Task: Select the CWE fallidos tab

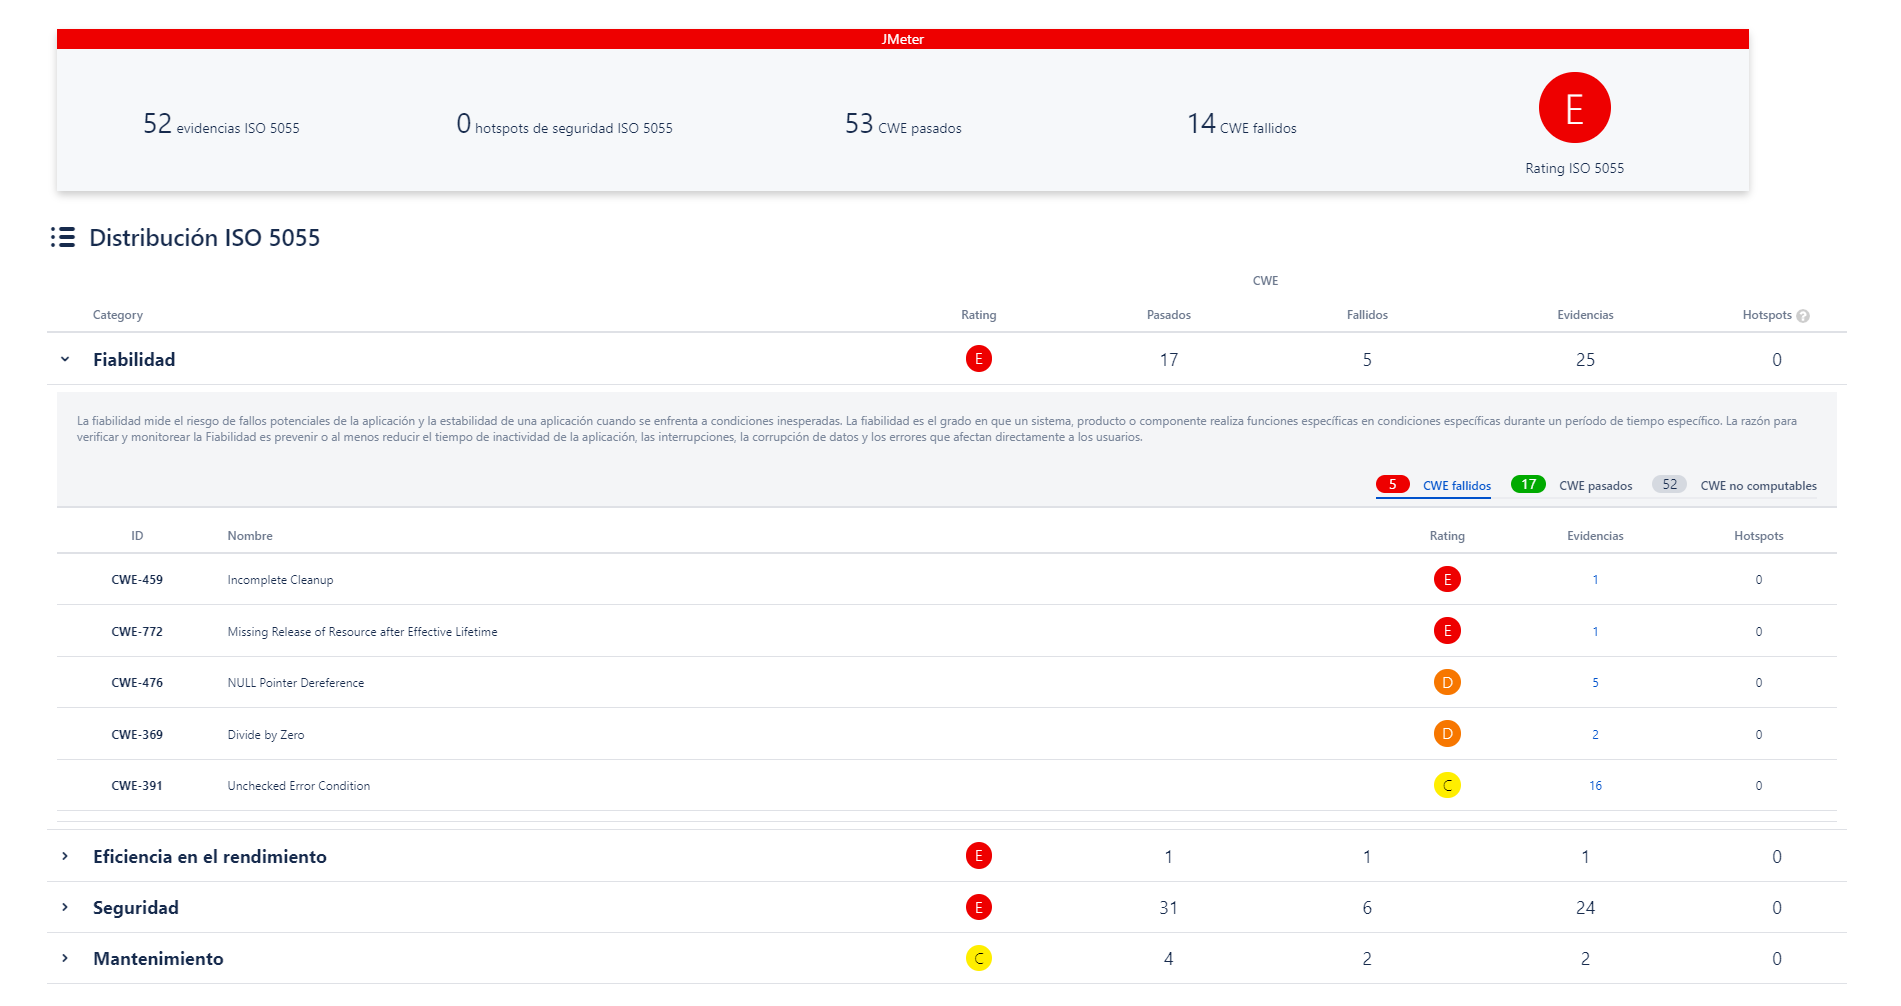Action: [x=1456, y=486]
